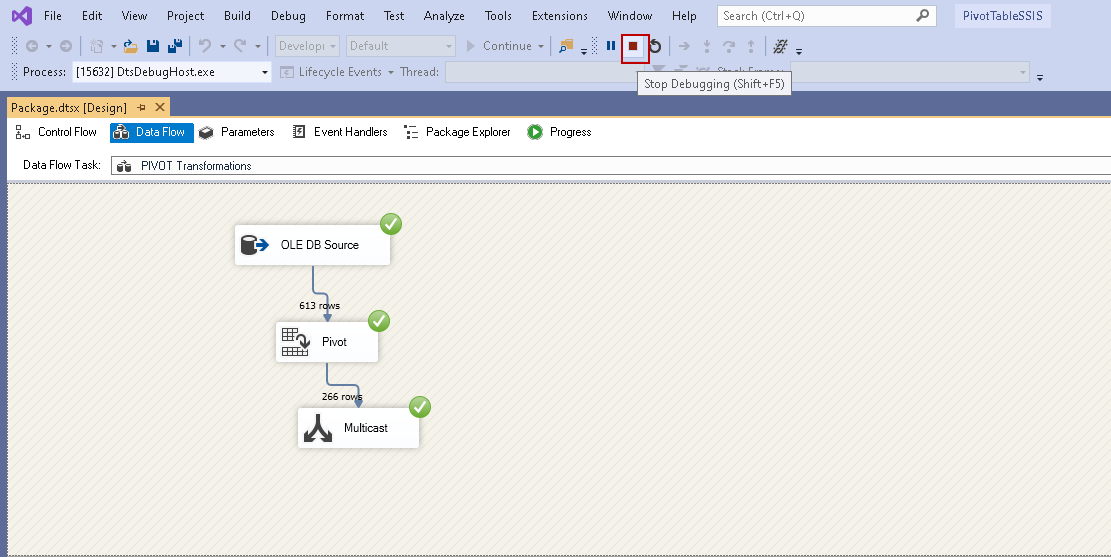Click the Multicast success checkmark
This screenshot has height=557, width=1111.
420,407
